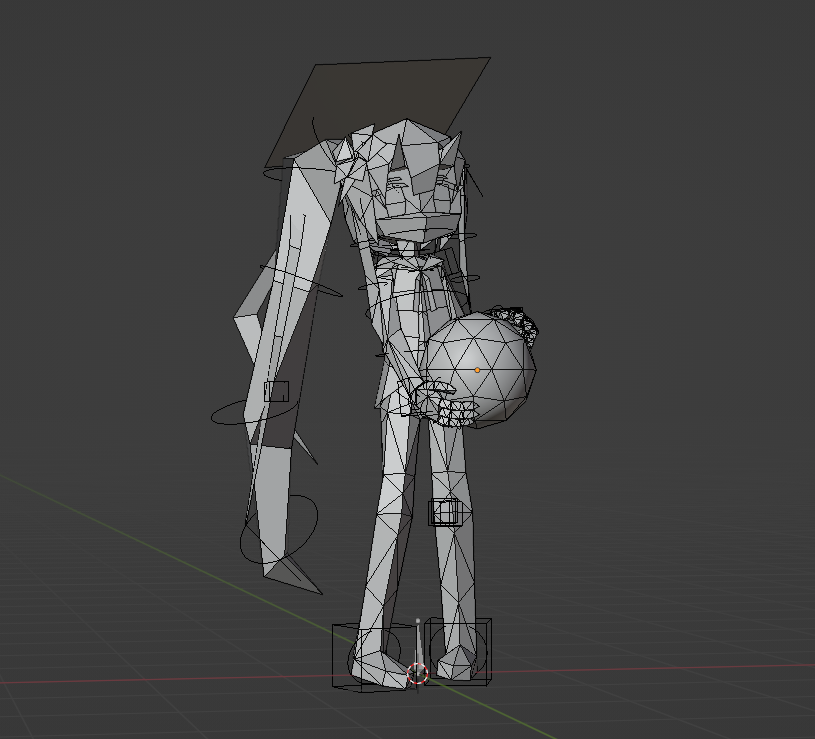Click the orange origin dot on sphere
This screenshot has width=815, height=739.
pos(477,370)
